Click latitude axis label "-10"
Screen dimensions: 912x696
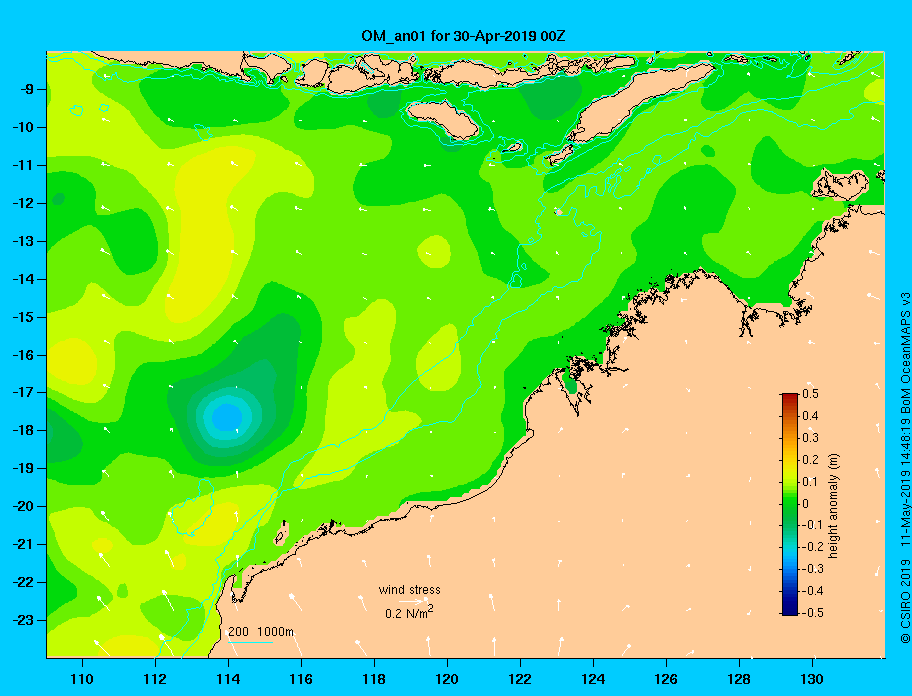tap(23, 127)
